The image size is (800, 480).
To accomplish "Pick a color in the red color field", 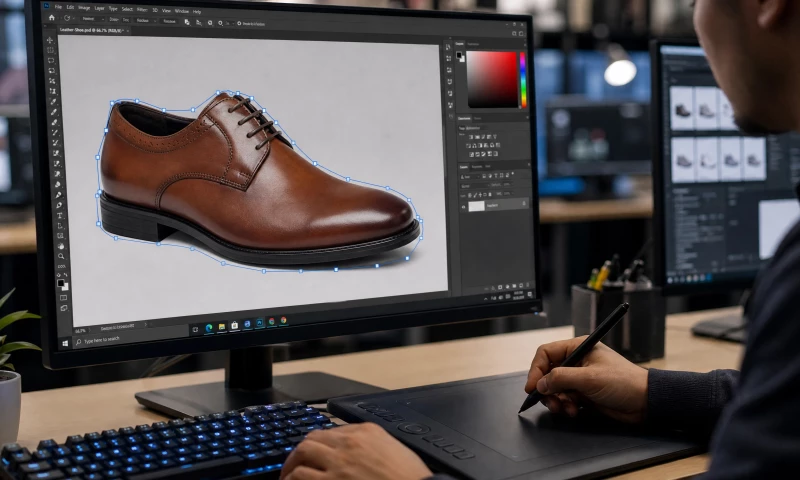I will pyautogui.click(x=493, y=80).
